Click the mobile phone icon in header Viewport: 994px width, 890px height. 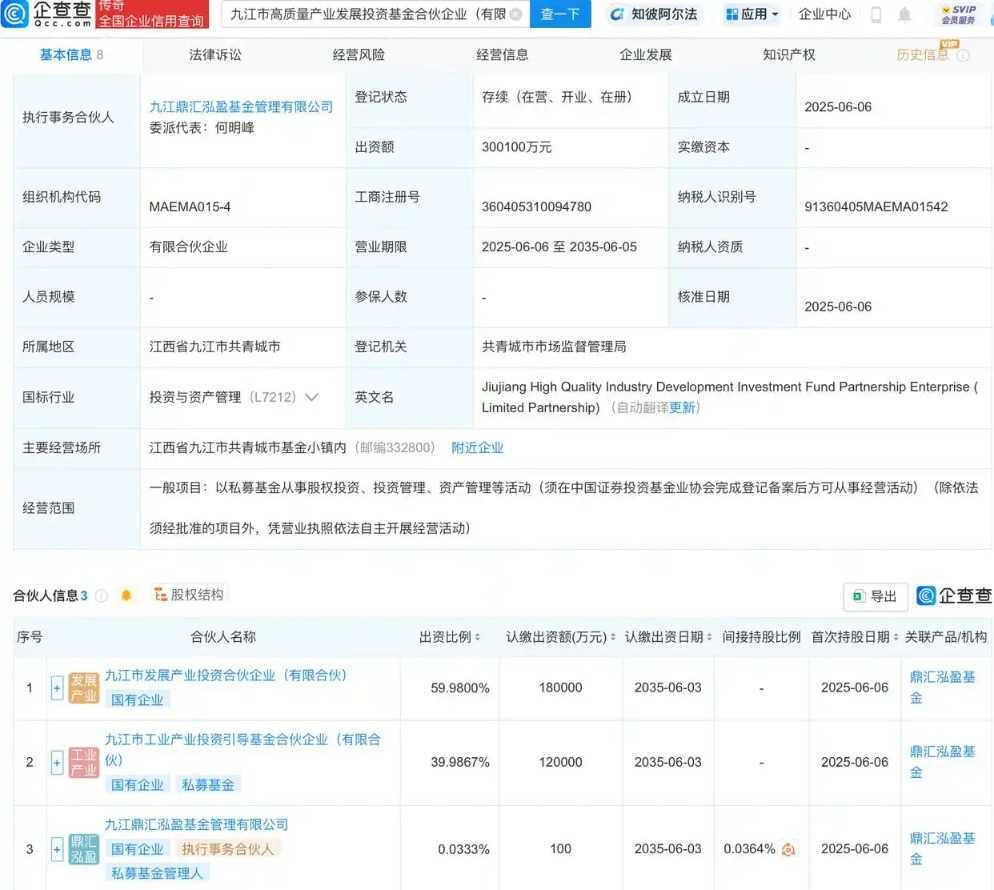click(876, 15)
